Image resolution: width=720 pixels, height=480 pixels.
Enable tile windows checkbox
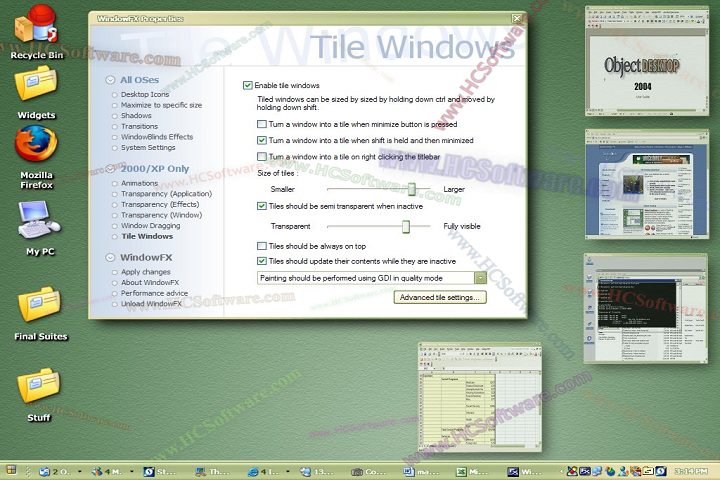248,85
